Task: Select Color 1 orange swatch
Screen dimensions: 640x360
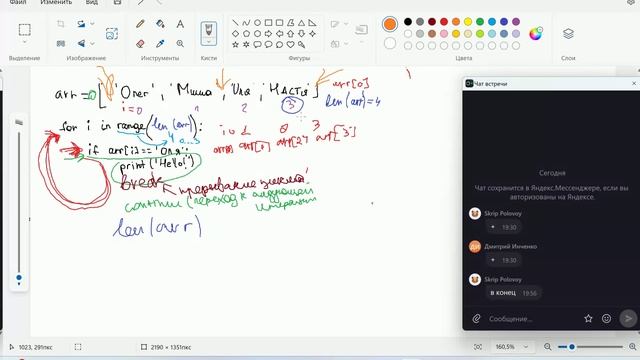Action: click(390, 24)
